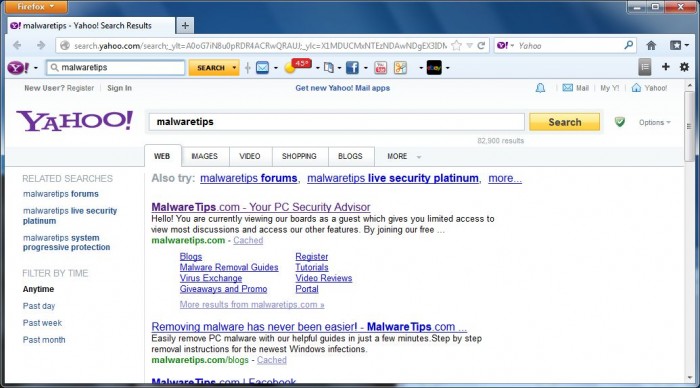Switch to the IMAGES search tab

click(x=204, y=156)
